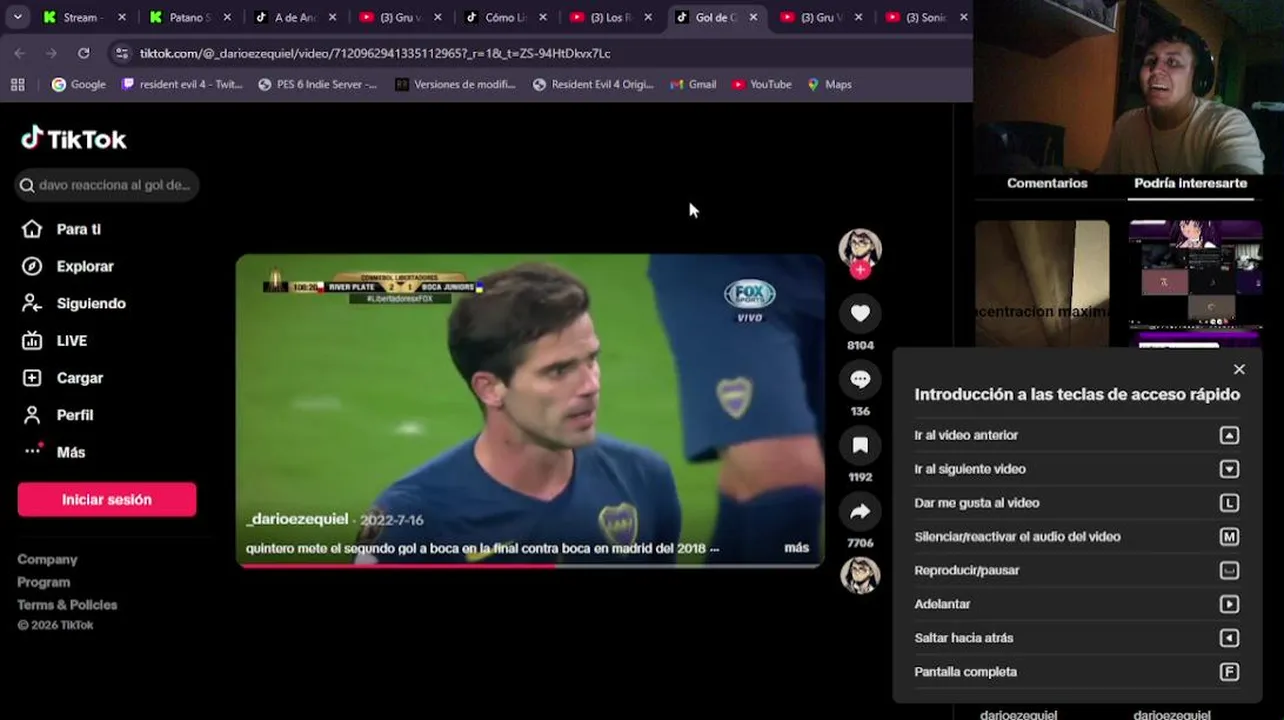
Task: Open the Versiones de modifi... bookmark
Action: pos(455,84)
